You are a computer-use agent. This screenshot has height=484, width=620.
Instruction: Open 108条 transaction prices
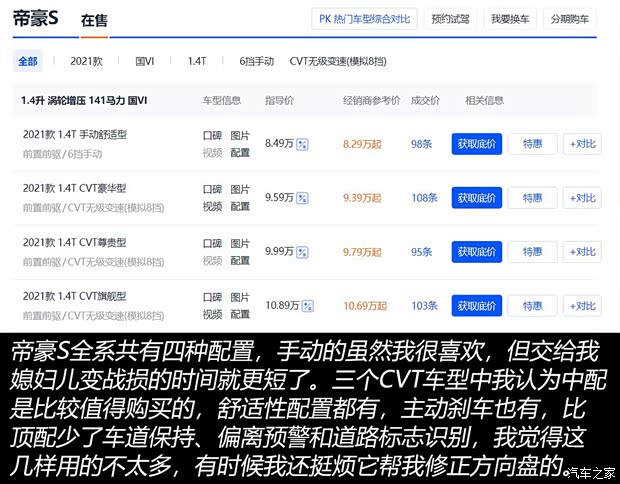click(424, 198)
